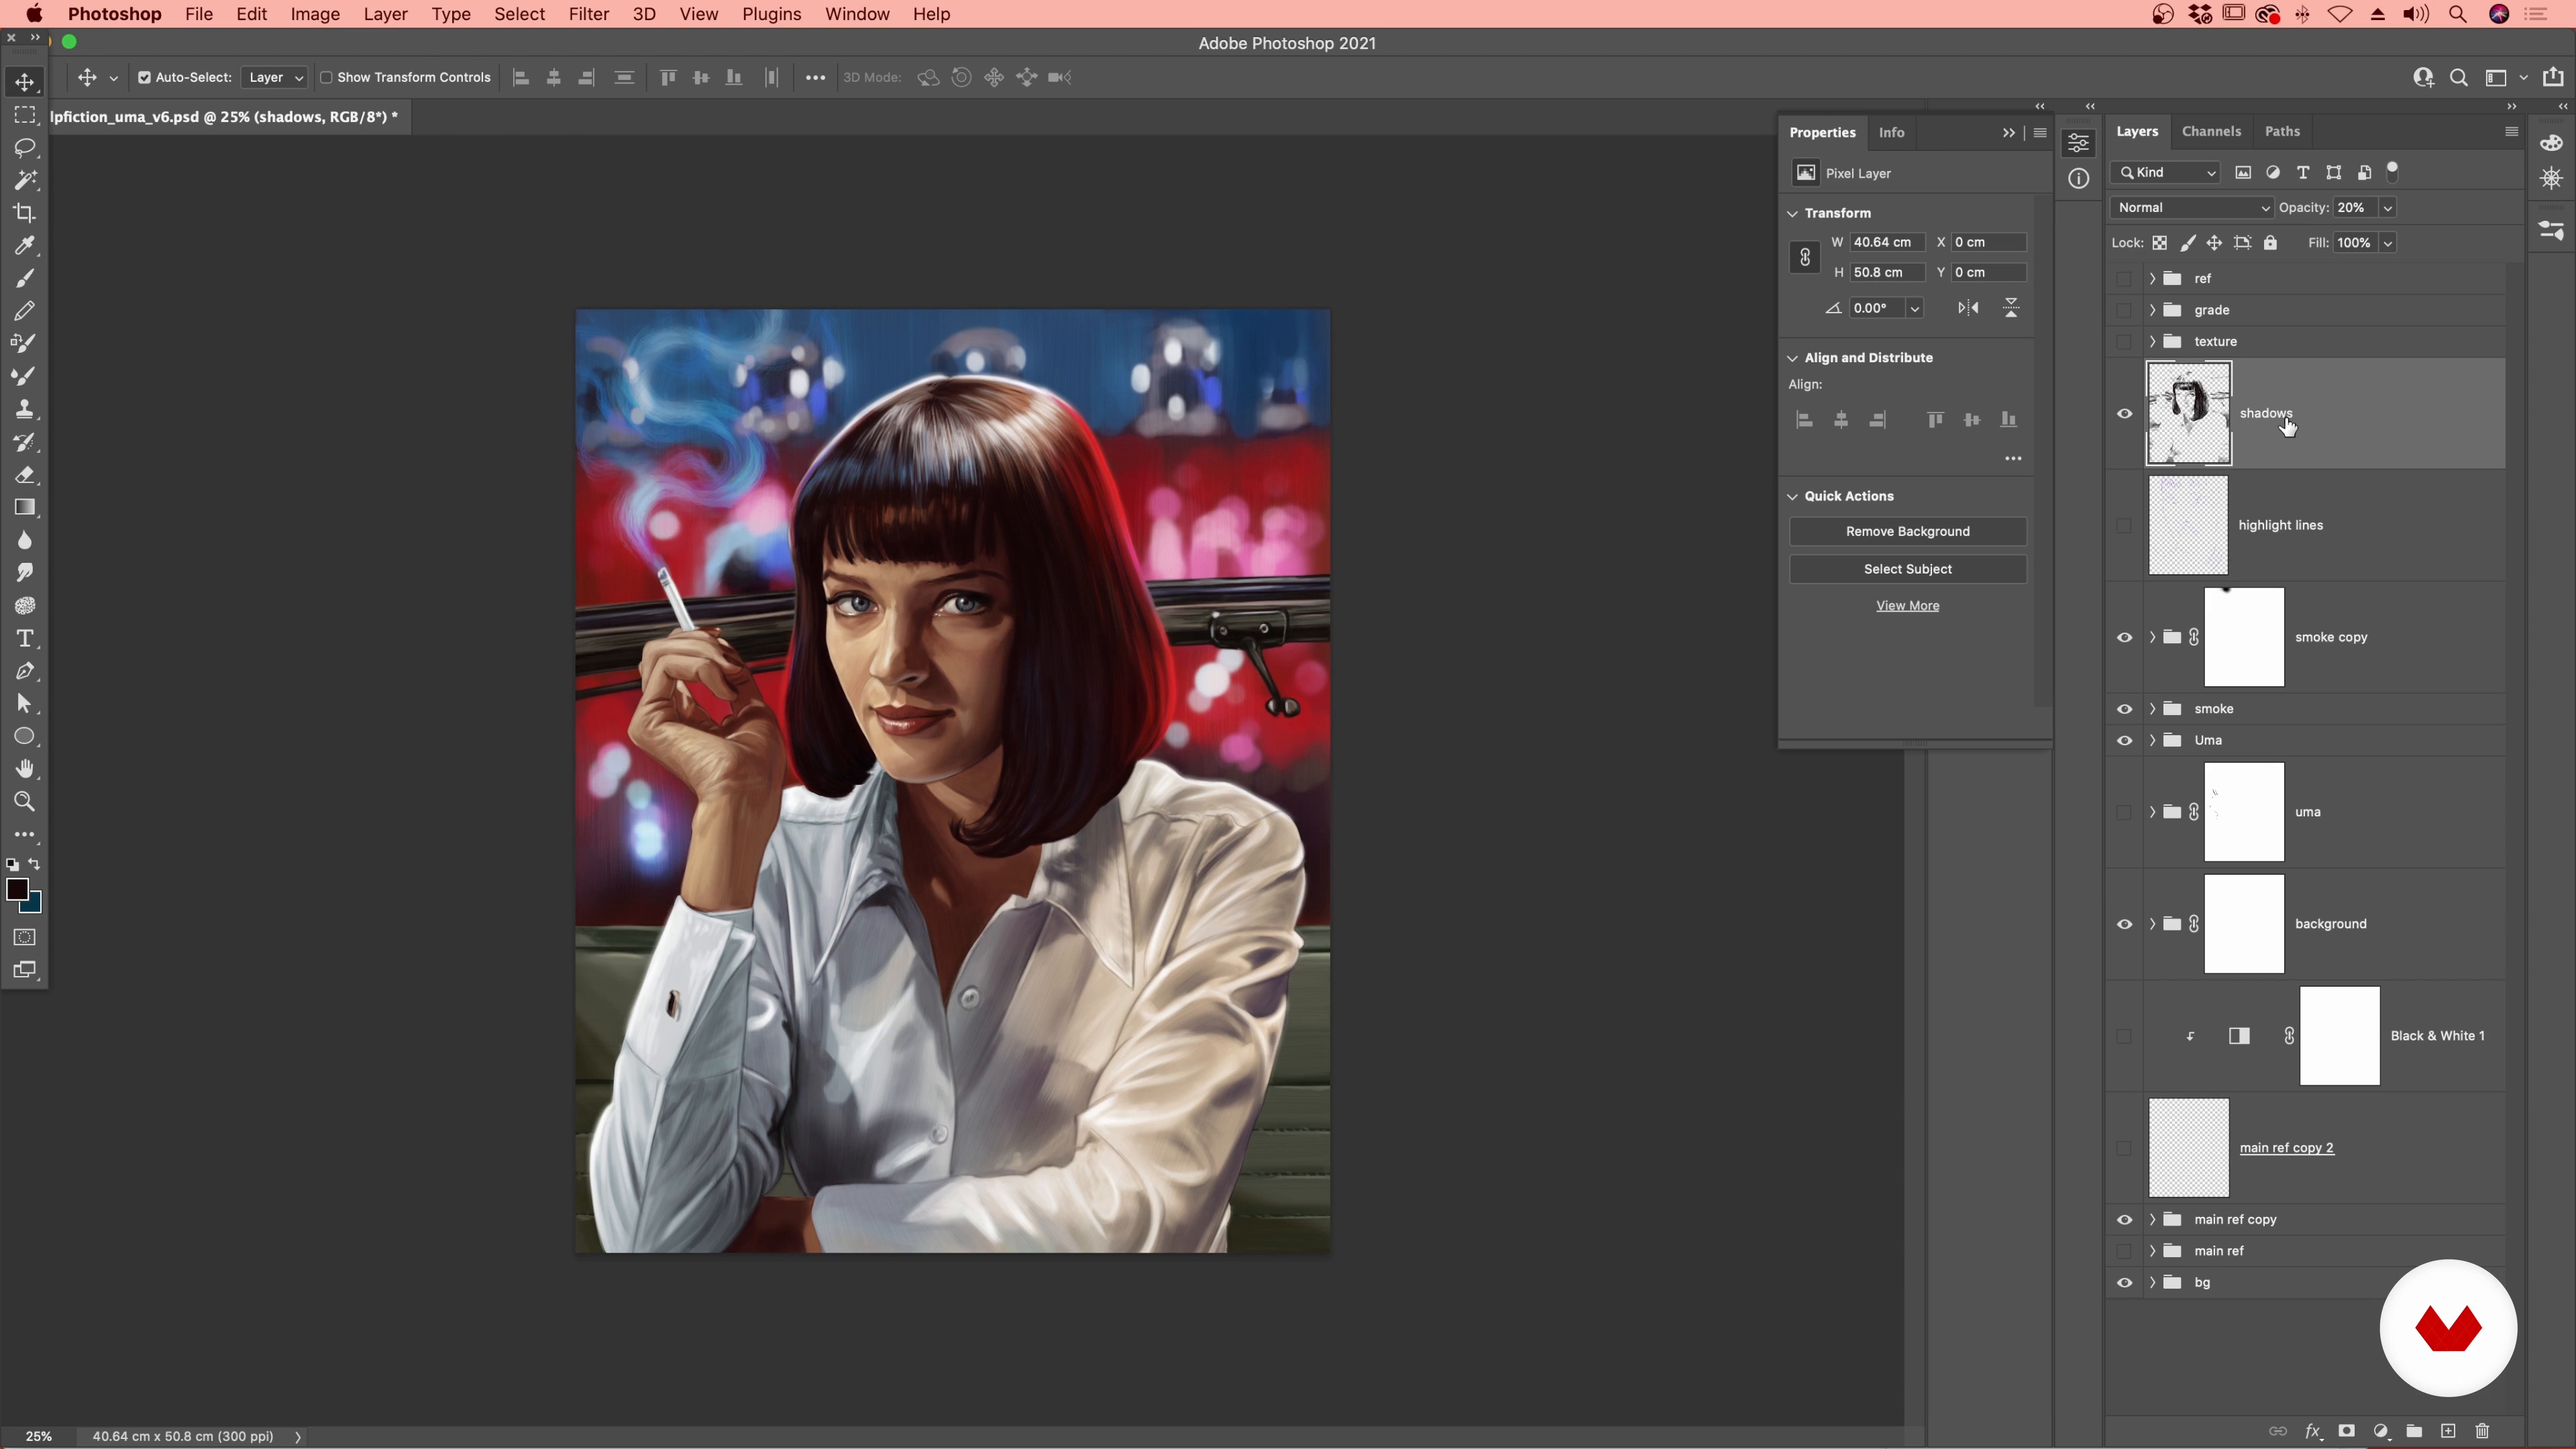
Task: Hide the Uma group
Action: [2124, 740]
